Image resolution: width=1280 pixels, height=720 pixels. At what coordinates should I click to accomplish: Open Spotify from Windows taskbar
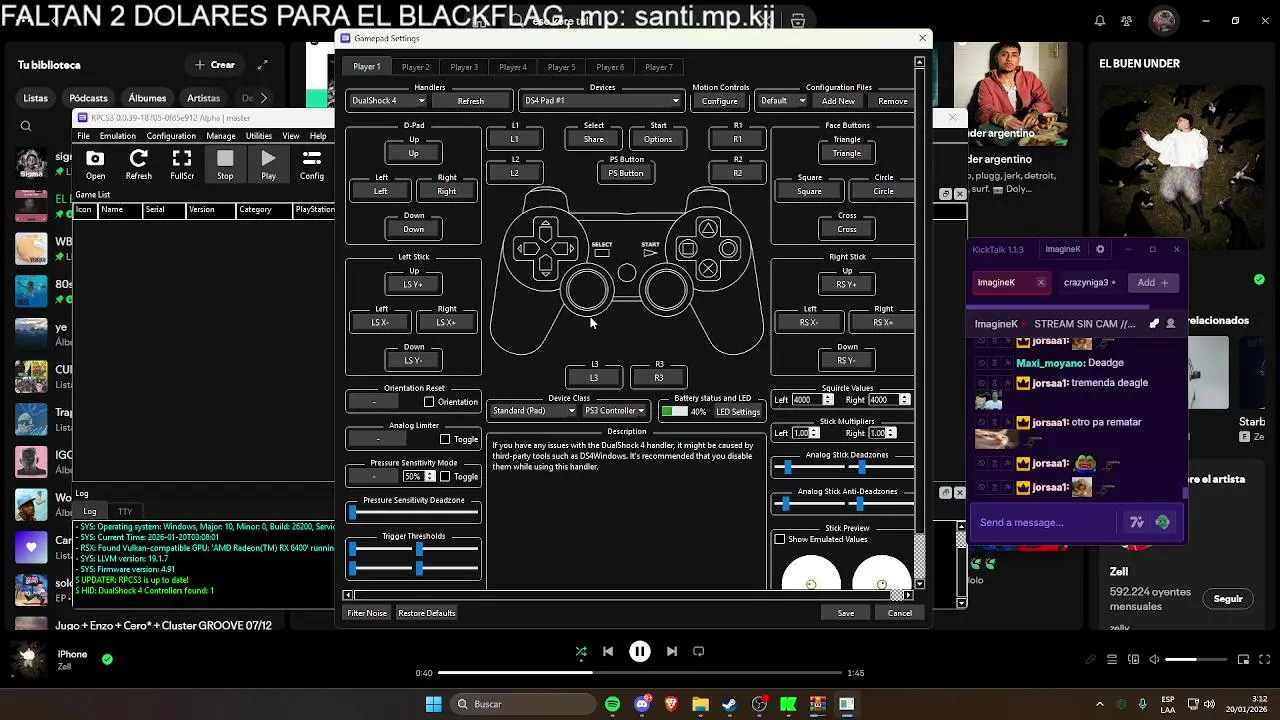(x=612, y=704)
